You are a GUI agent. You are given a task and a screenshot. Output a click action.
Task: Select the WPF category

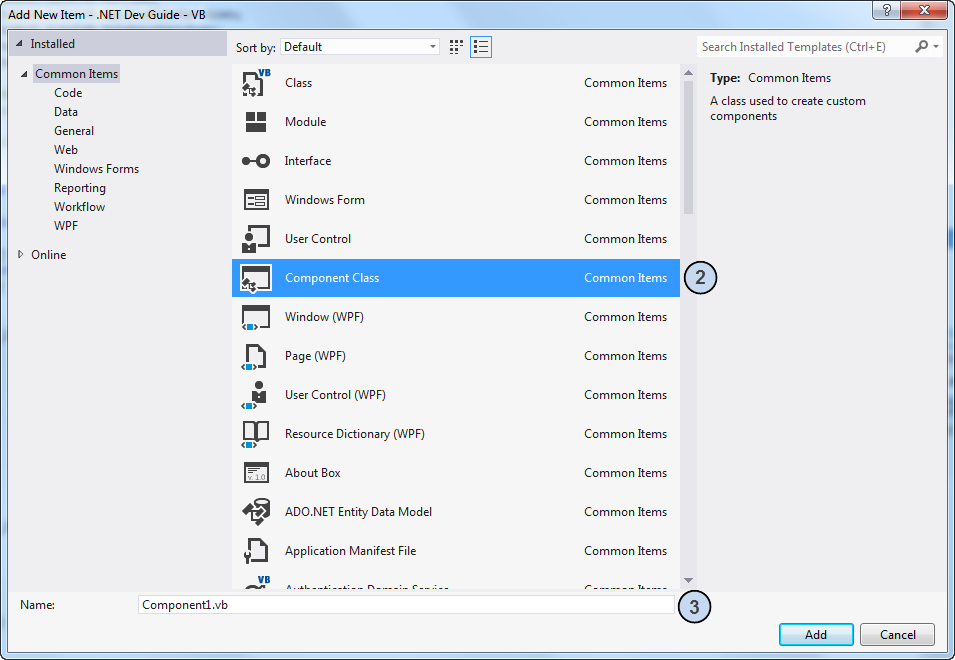click(66, 225)
